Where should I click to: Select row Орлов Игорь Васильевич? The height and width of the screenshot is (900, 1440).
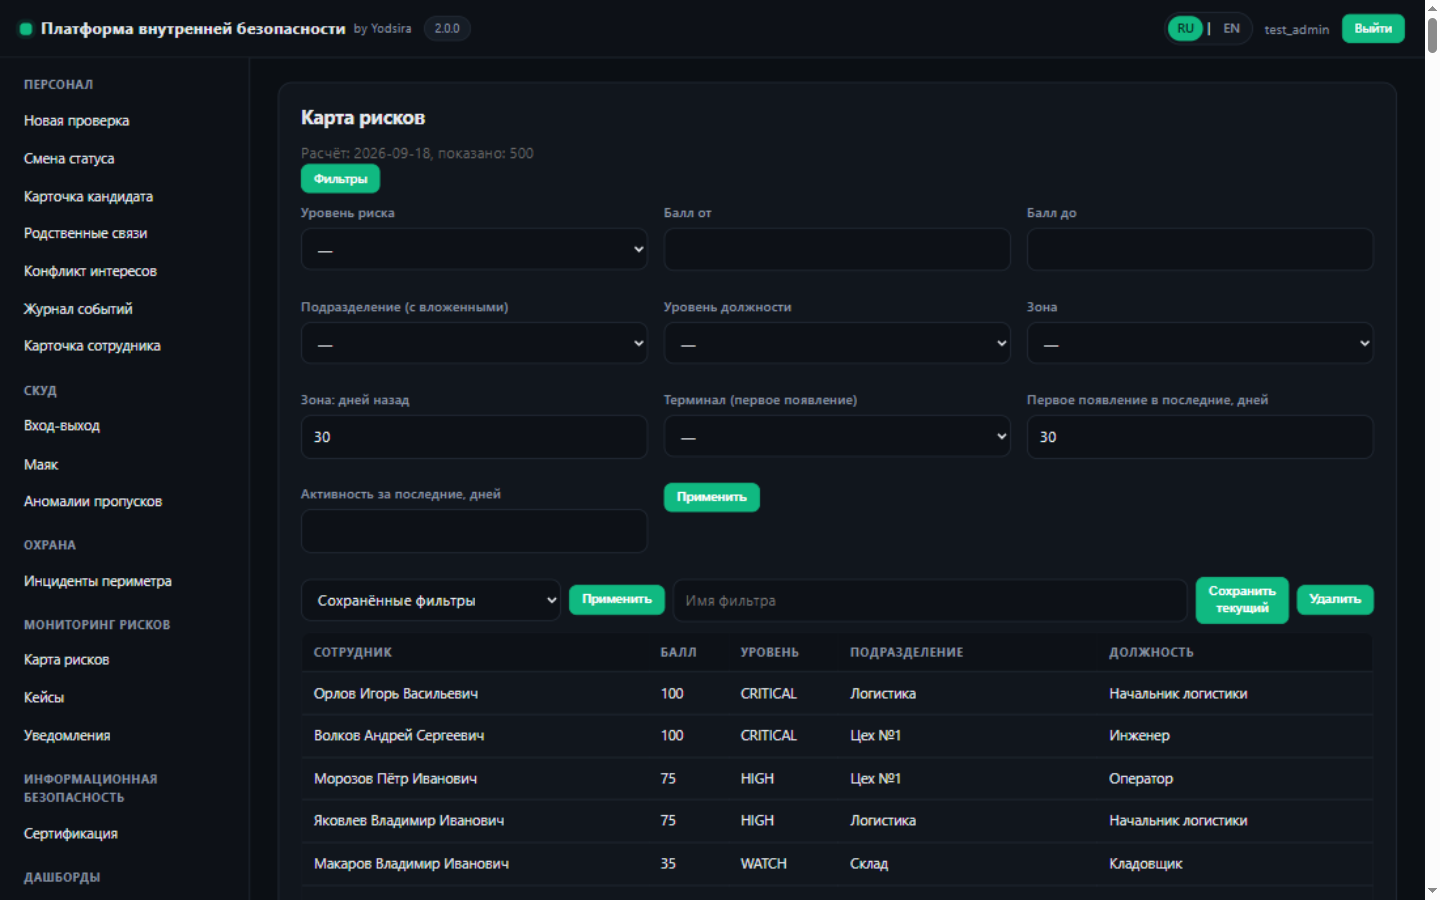click(836, 693)
